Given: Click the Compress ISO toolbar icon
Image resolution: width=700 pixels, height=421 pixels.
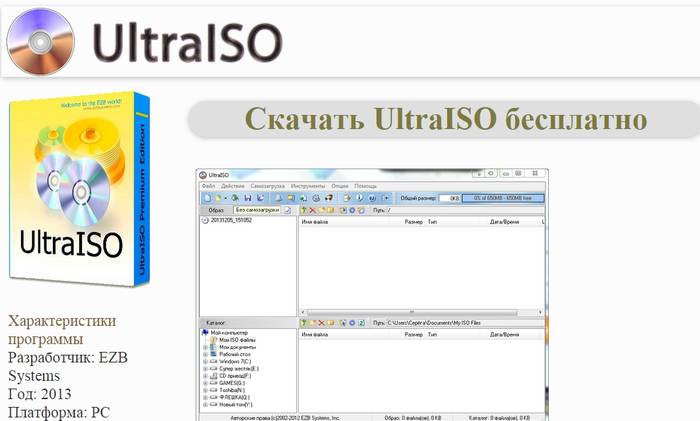Looking at the screenshot, I should pyautogui.click(x=304, y=198).
